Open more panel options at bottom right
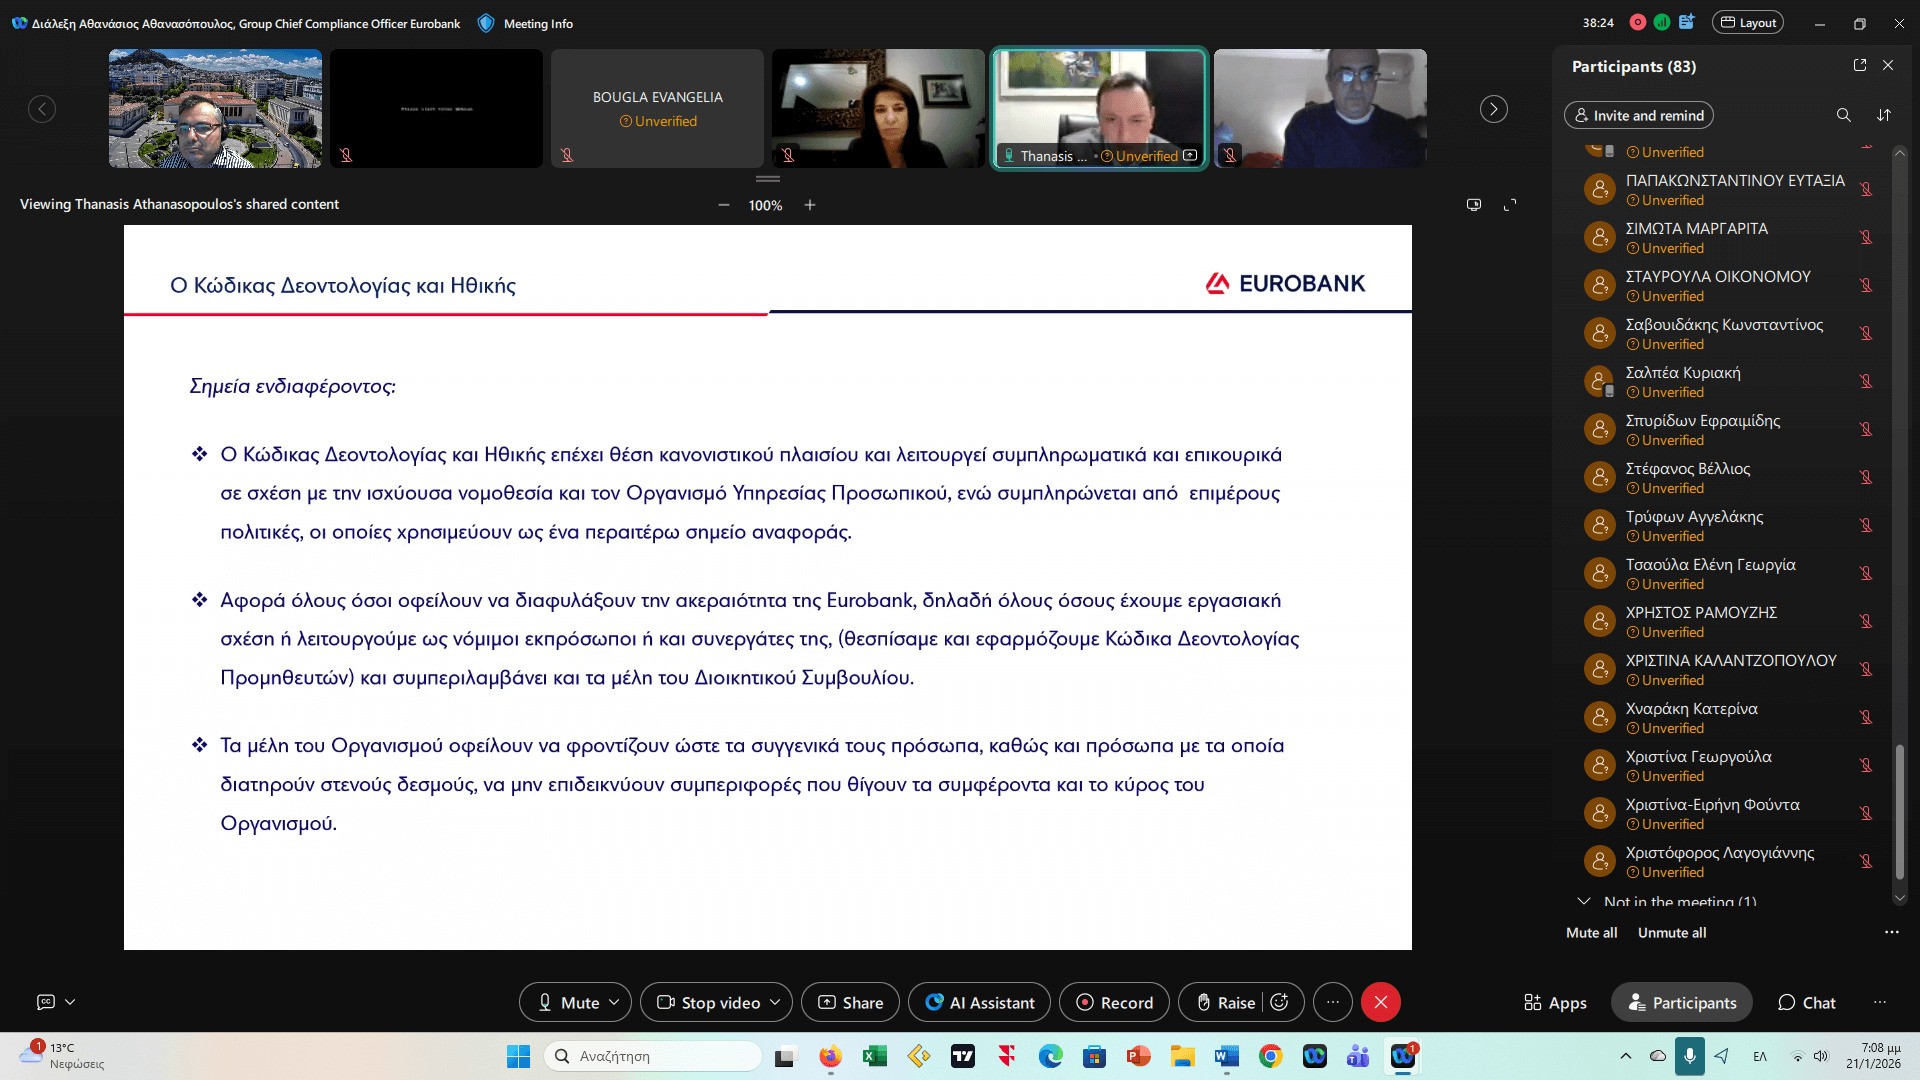Screen dimensions: 1920x1080 (x=1880, y=1002)
